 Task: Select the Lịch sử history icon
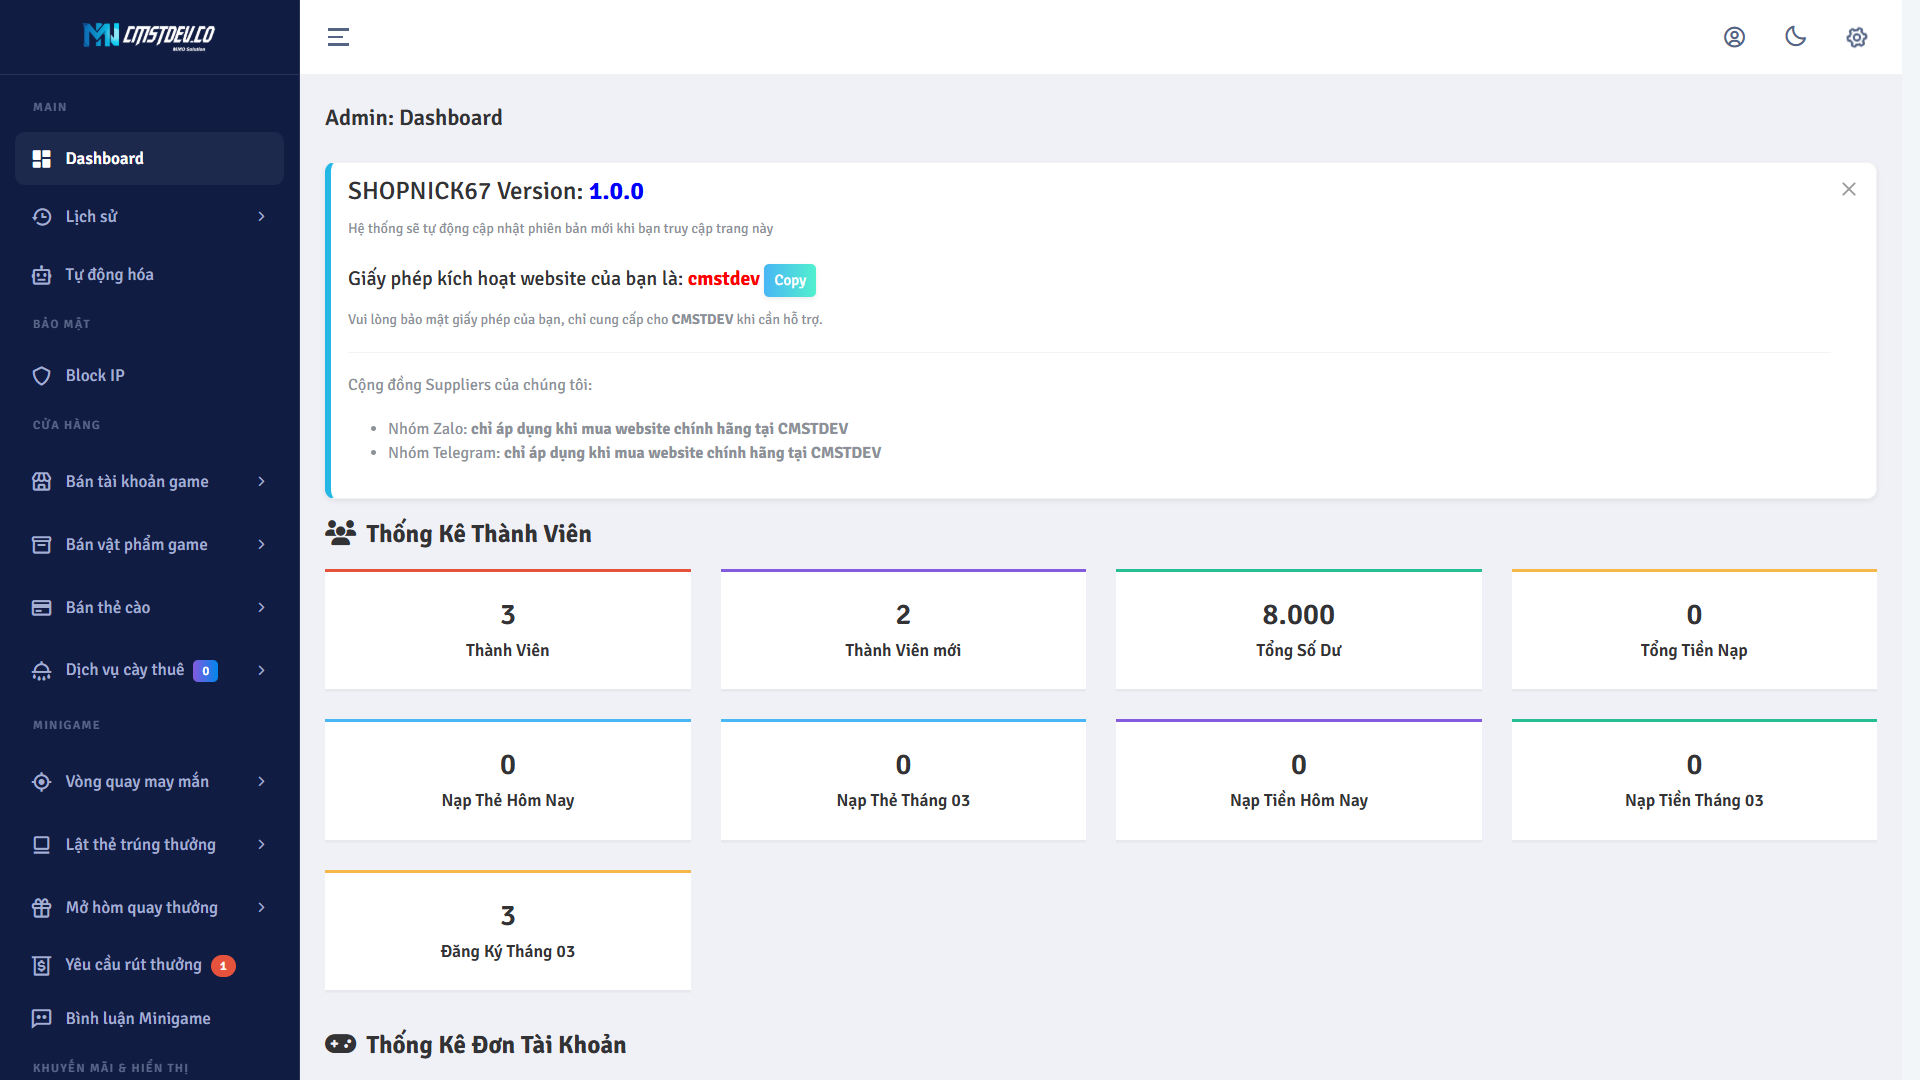coord(41,216)
